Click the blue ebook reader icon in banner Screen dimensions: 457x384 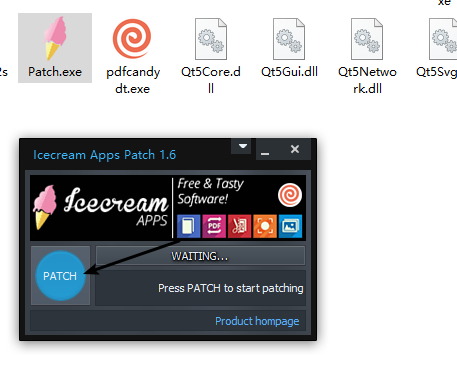pyautogui.click(x=189, y=226)
